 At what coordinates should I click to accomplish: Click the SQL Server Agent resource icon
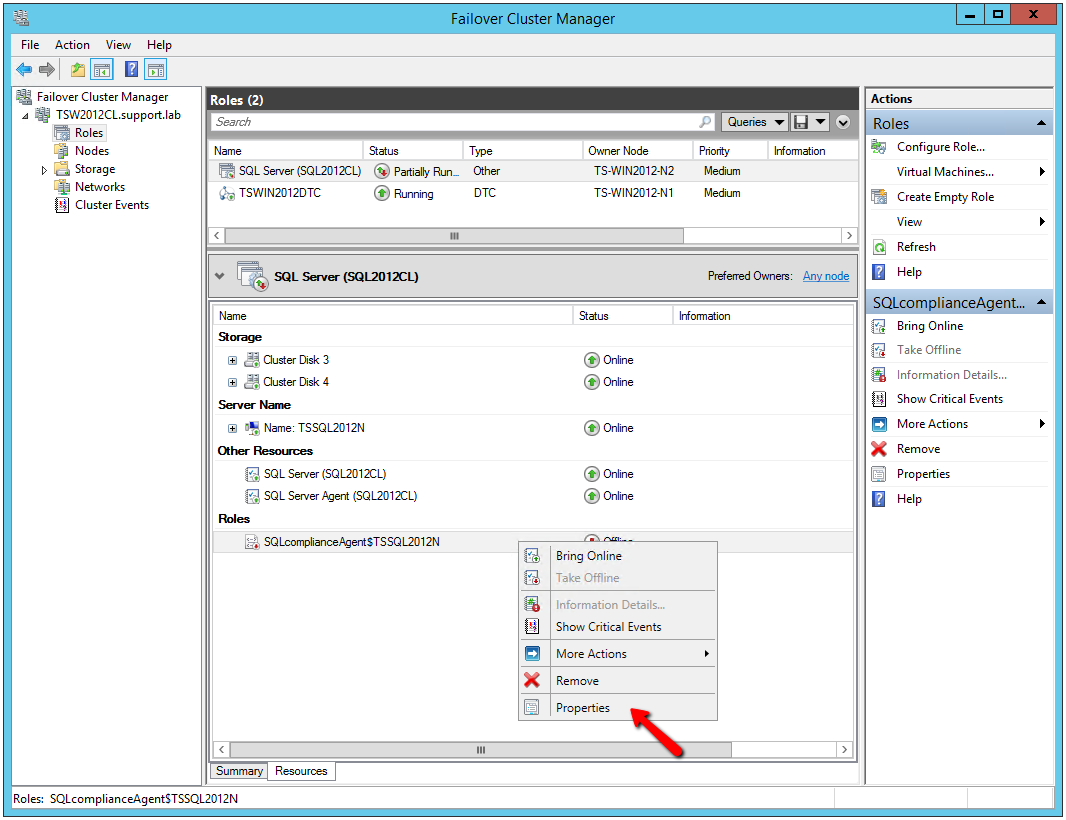coord(252,496)
